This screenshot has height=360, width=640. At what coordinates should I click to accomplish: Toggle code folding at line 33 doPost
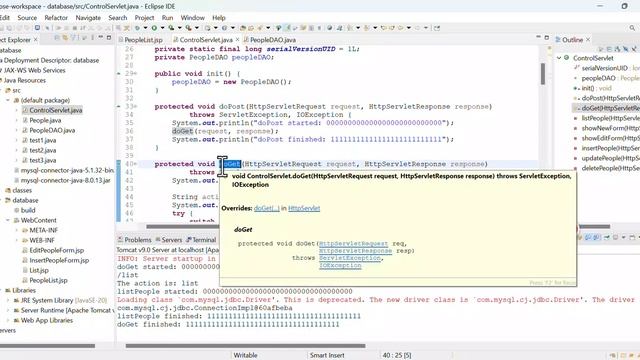pos(136,106)
